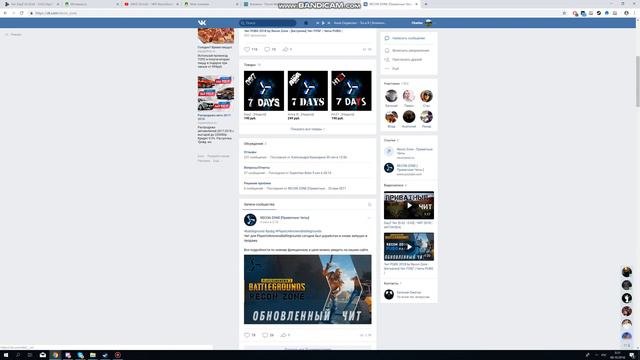Open the DayZ 7 DAYS product thumbnail
Screen dimensions: 640x360
click(x=264, y=91)
